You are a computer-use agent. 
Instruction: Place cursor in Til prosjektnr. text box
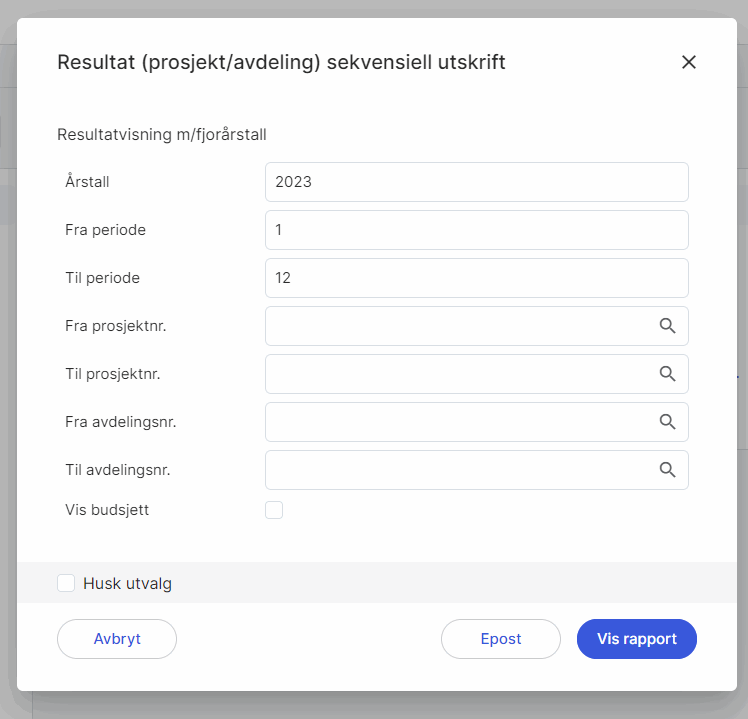point(456,374)
